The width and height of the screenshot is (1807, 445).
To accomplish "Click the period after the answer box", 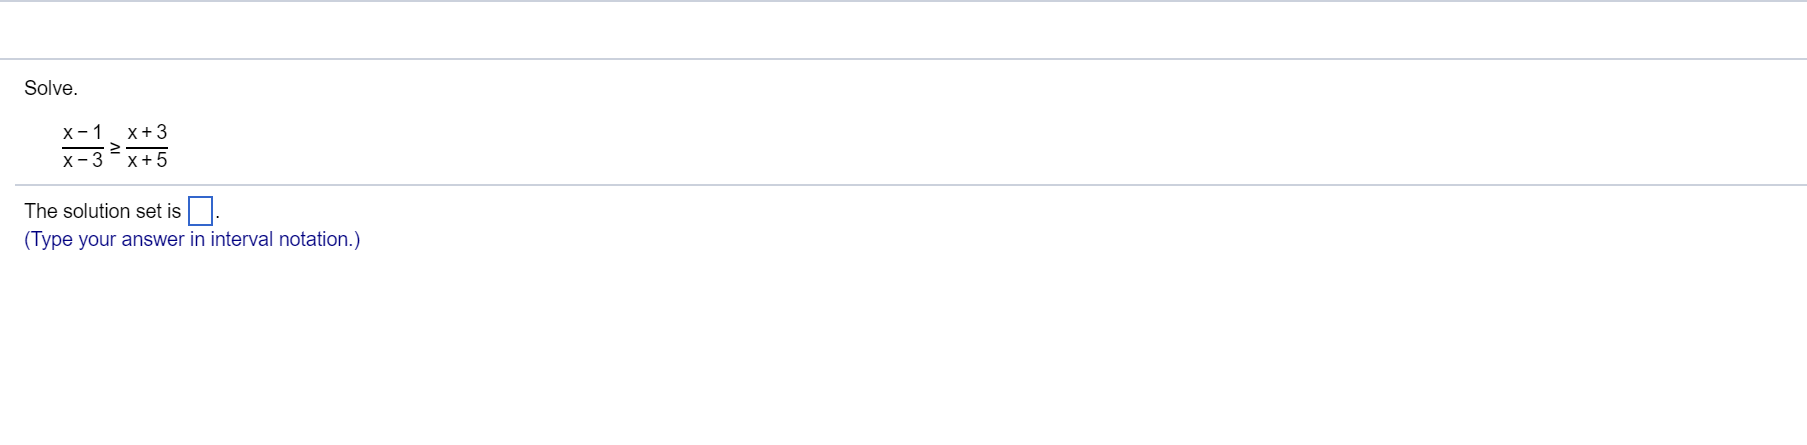I will (217, 218).
